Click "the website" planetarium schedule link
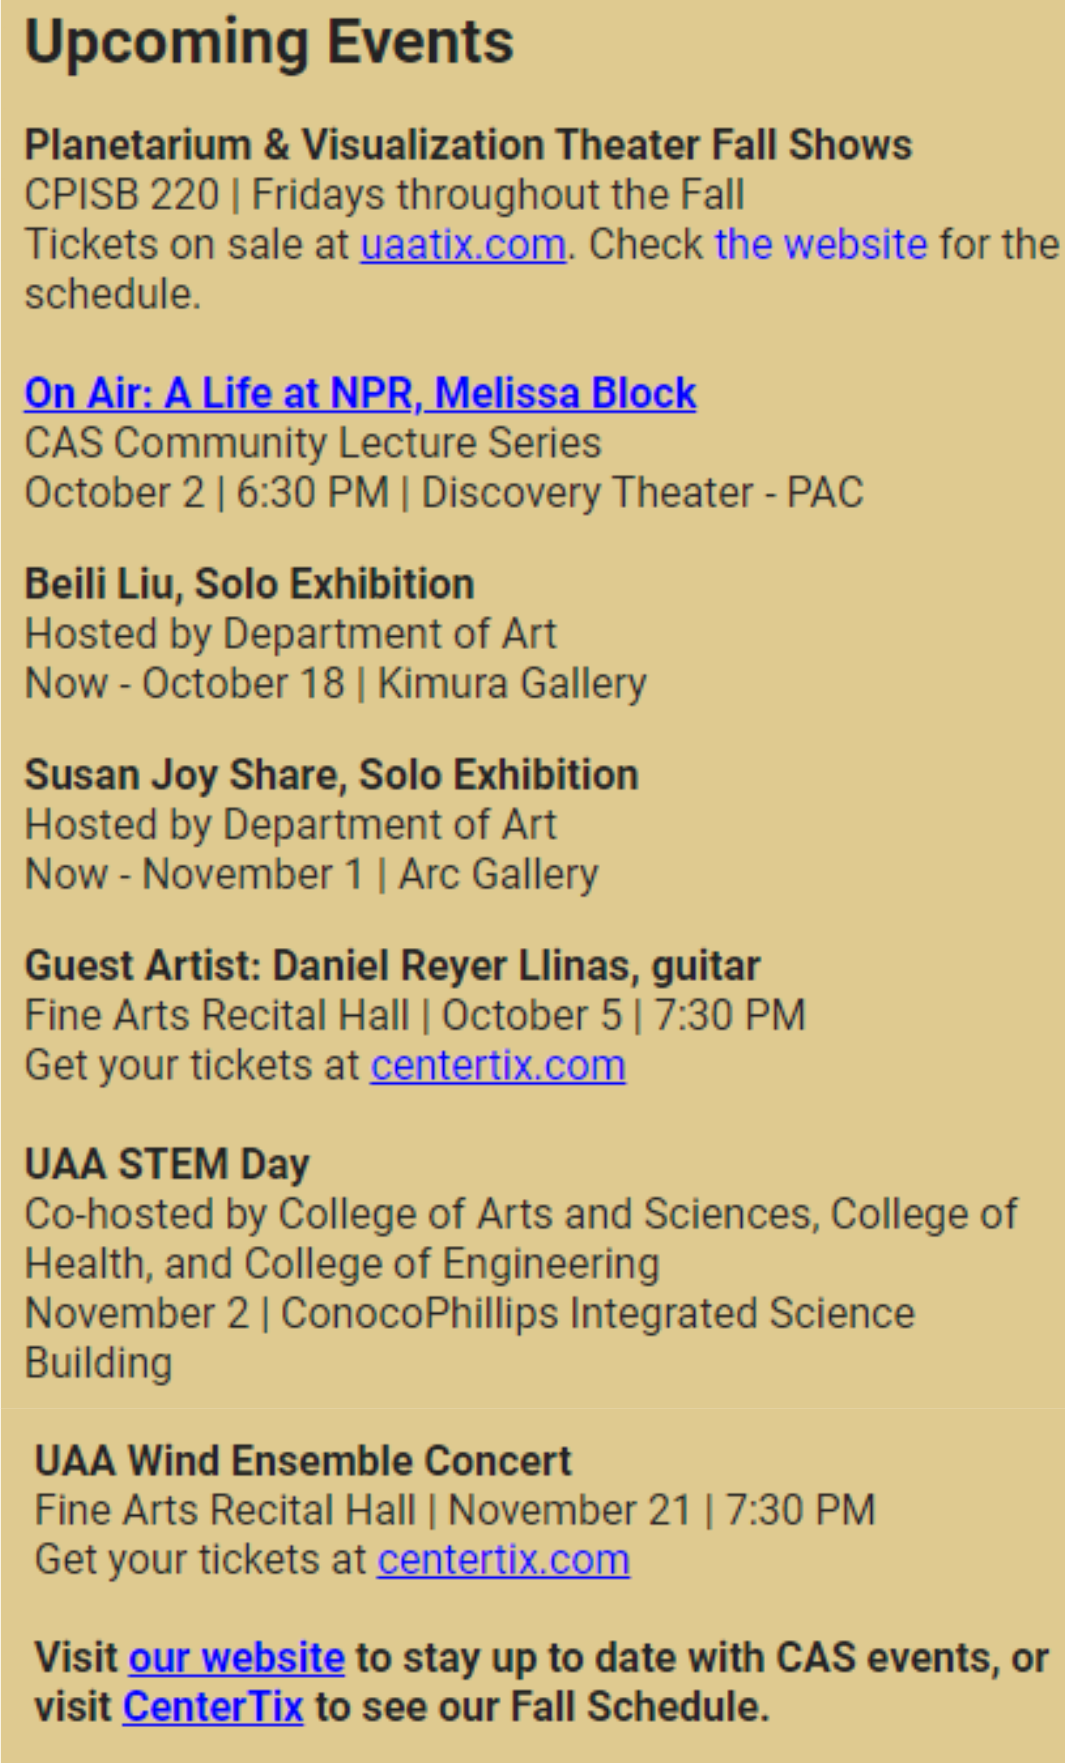Screen dimensions: 1065x1763 coord(821,245)
